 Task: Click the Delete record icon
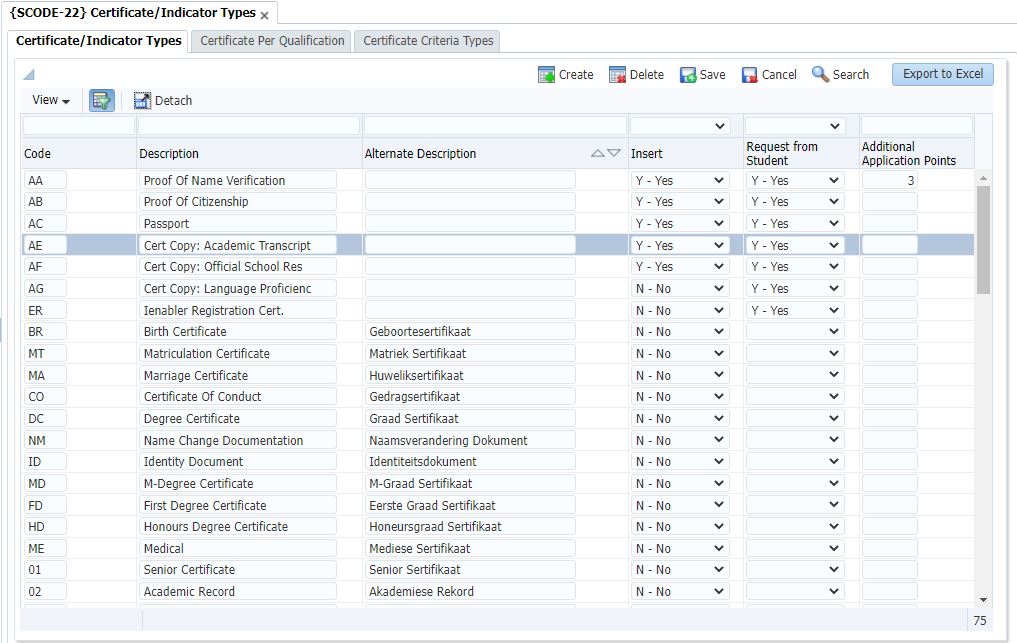617,75
